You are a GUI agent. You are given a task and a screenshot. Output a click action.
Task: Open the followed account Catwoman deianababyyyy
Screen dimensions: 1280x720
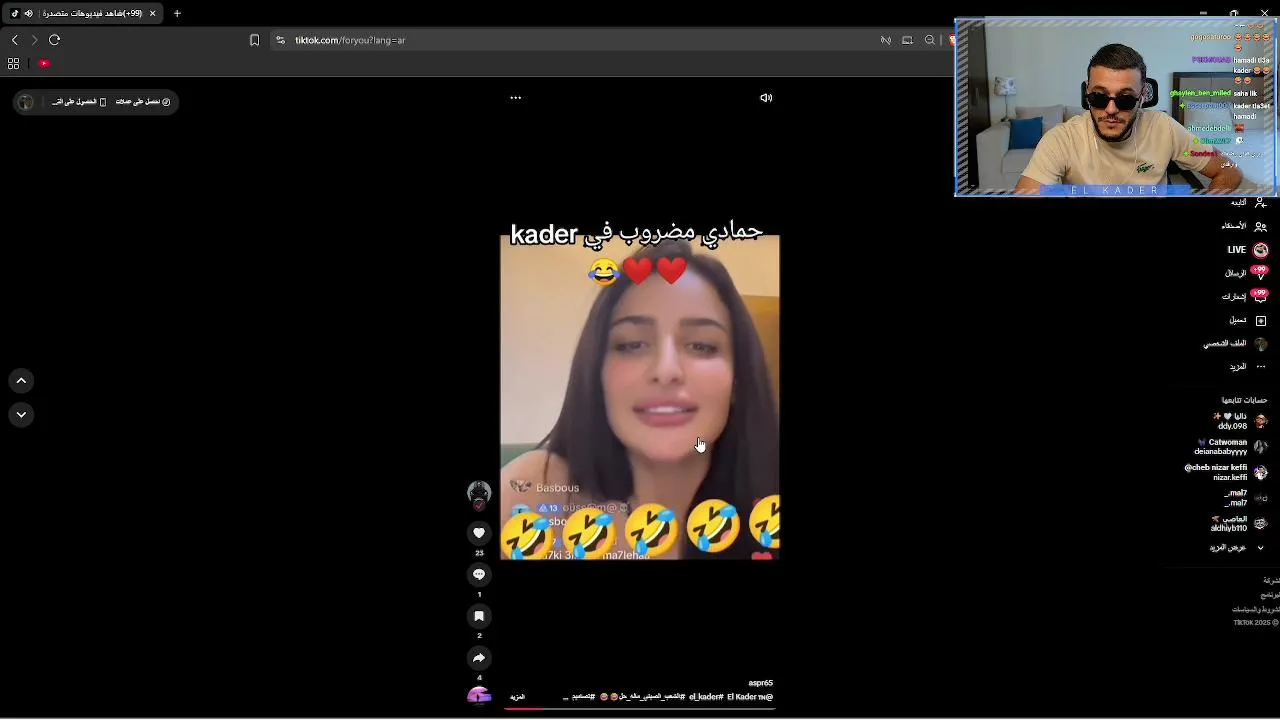1232,447
